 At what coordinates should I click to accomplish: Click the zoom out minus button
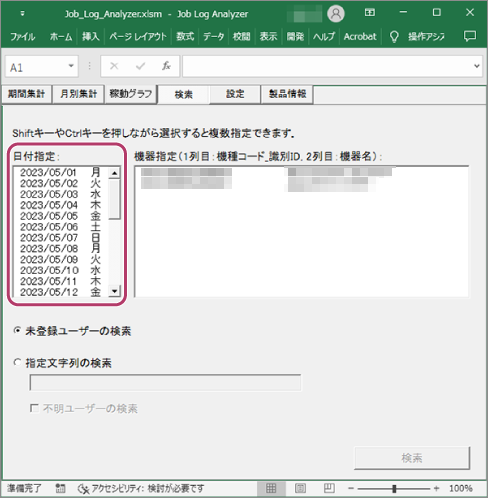click(351, 488)
